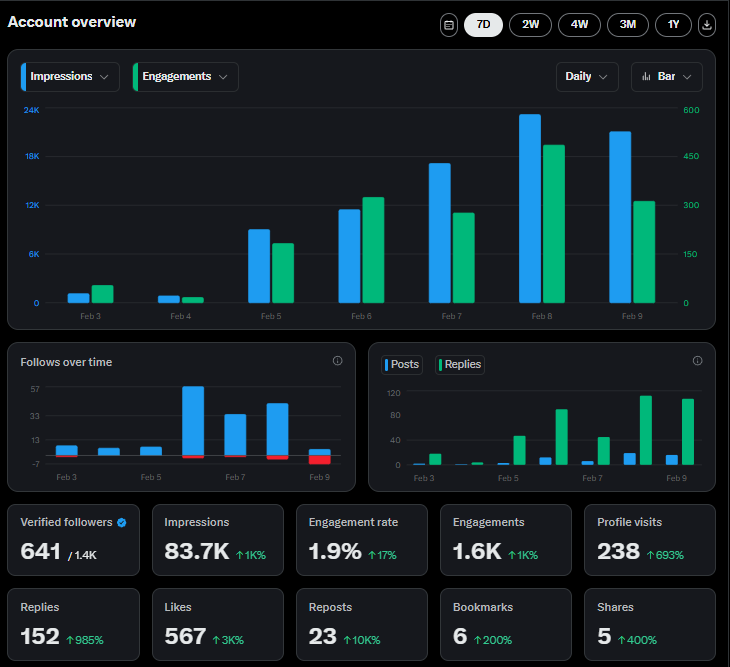Open the Engagement rate stat card
This screenshot has height=667, width=730.
point(362,540)
